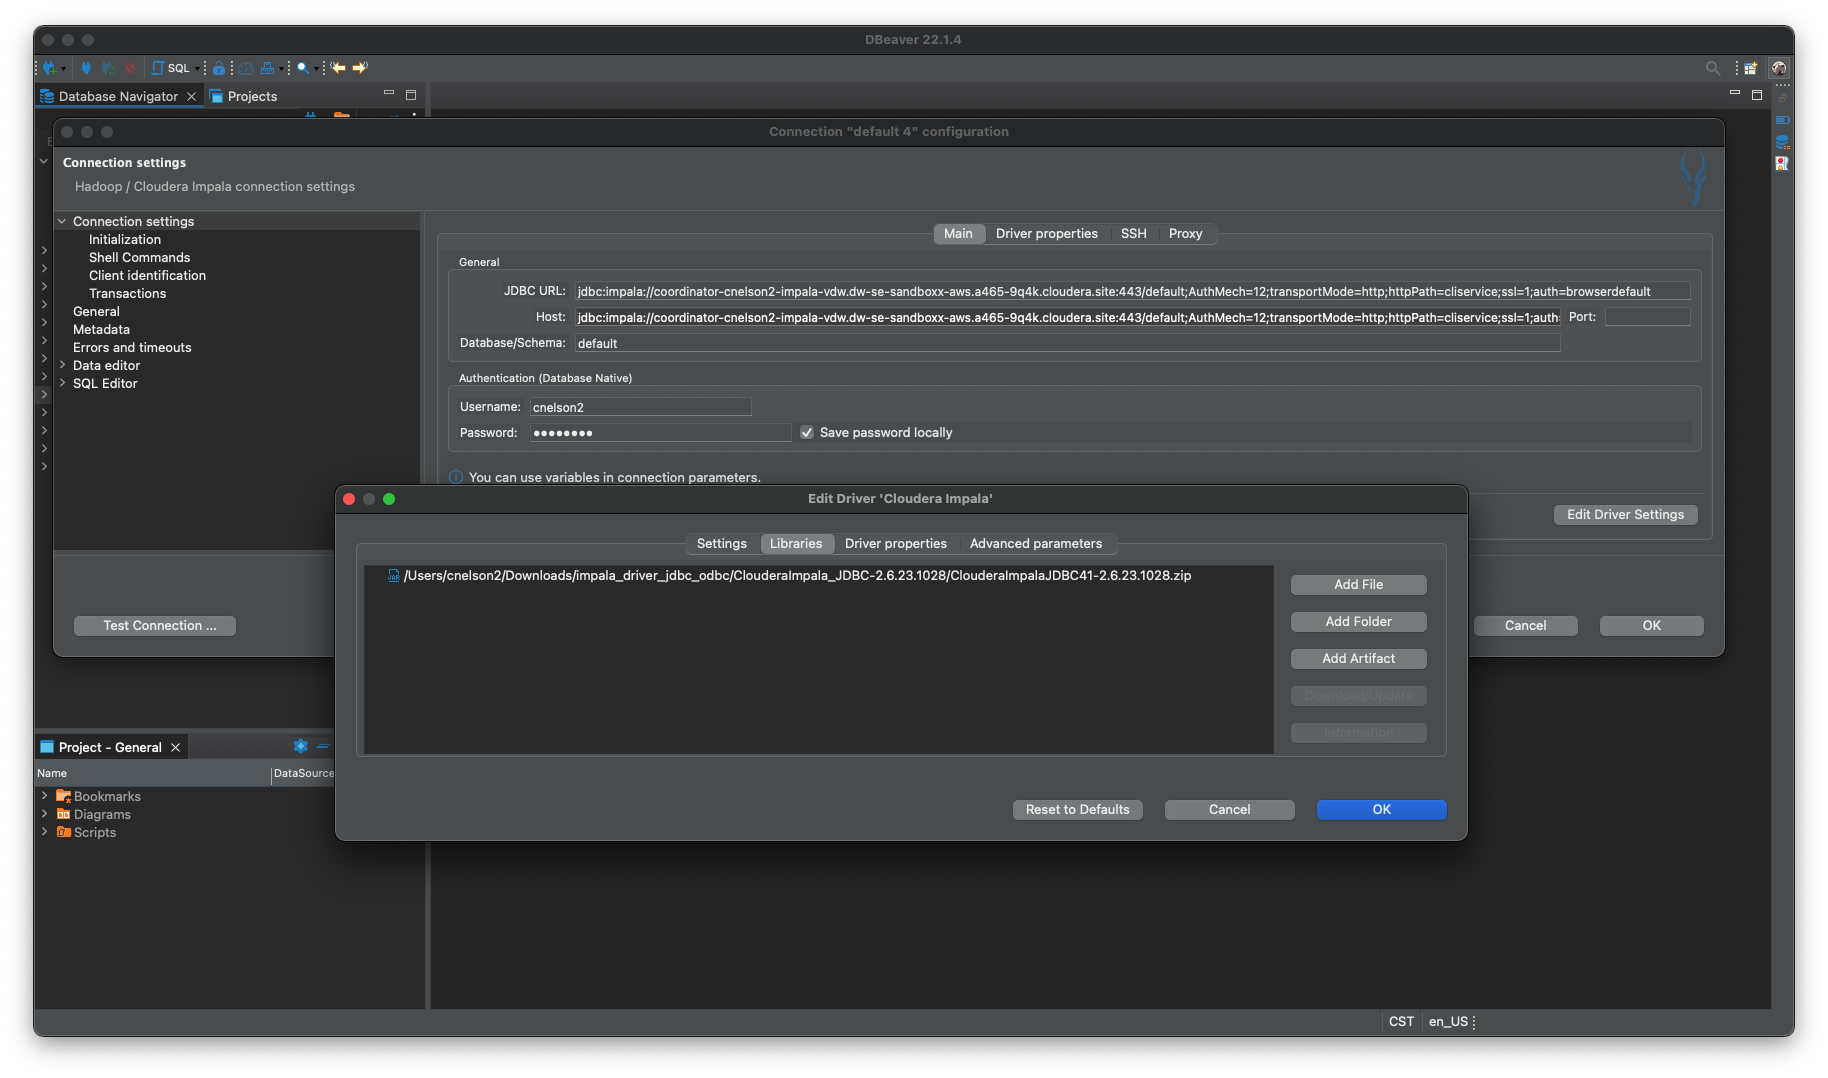The width and height of the screenshot is (1828, 1078).
Task: Click Cancel in connection configuration window
Action: 1526,625
